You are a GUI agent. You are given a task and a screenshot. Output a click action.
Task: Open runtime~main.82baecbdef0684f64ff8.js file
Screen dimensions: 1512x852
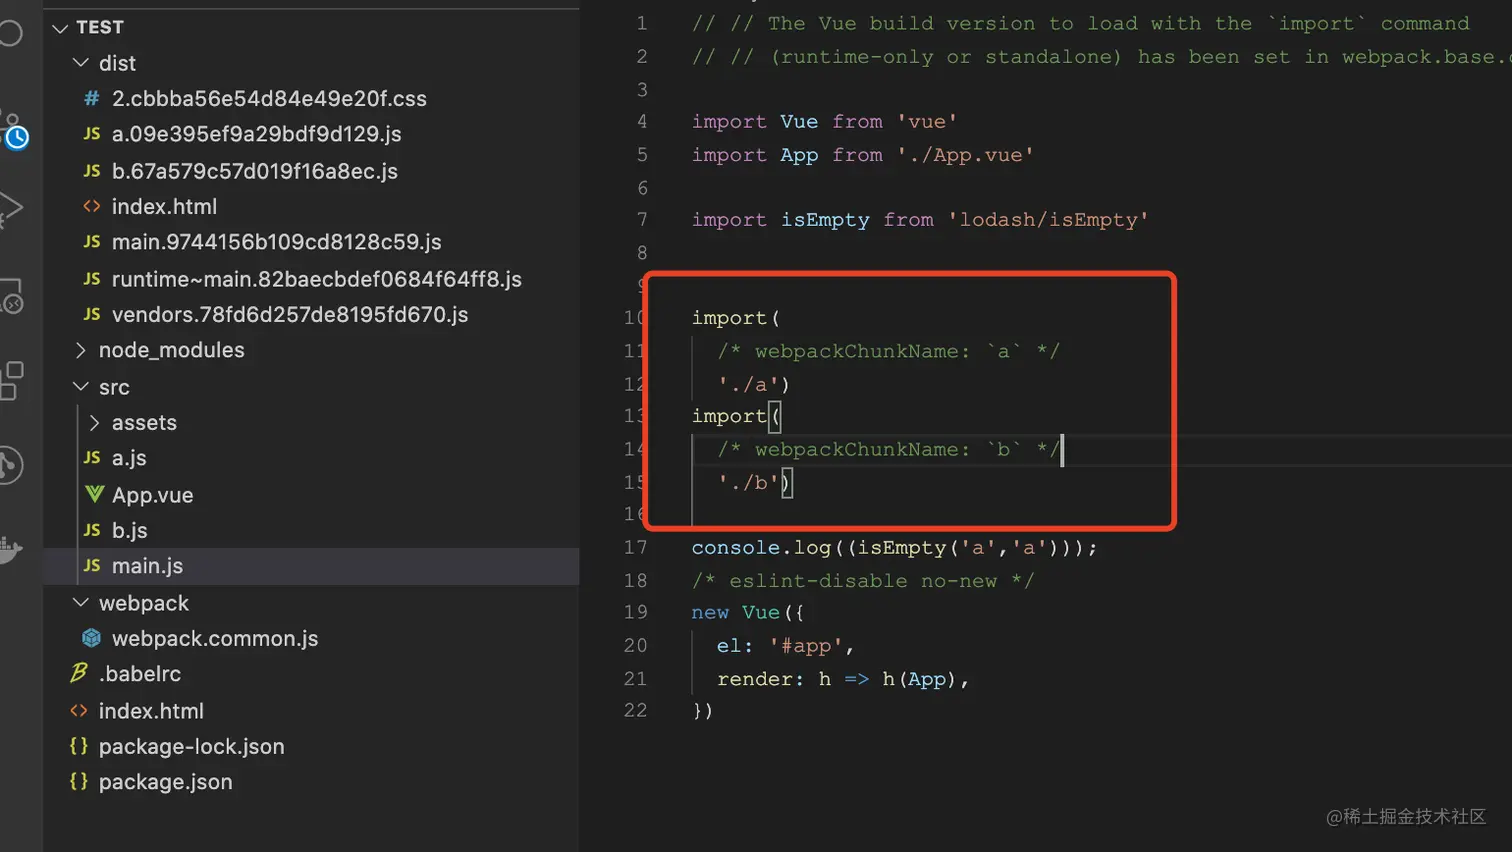click(x=317, y=279)
